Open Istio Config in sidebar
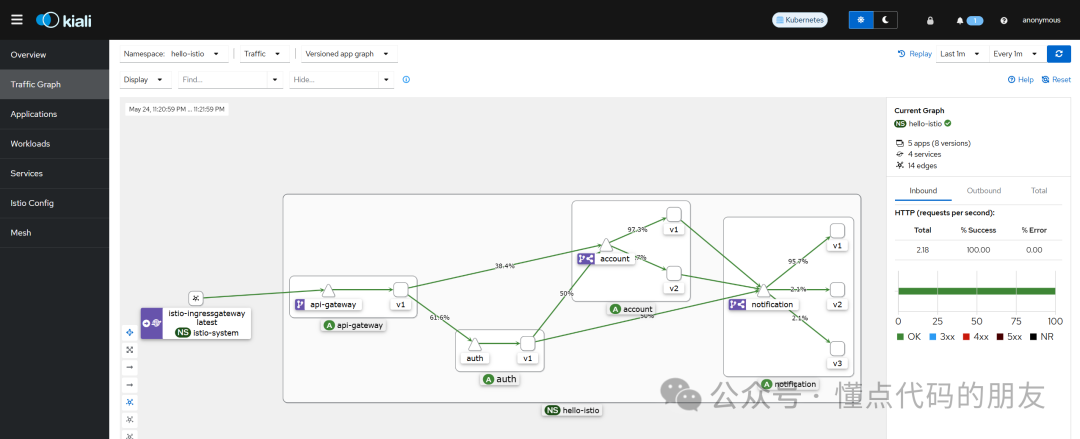 pos(54,203)
